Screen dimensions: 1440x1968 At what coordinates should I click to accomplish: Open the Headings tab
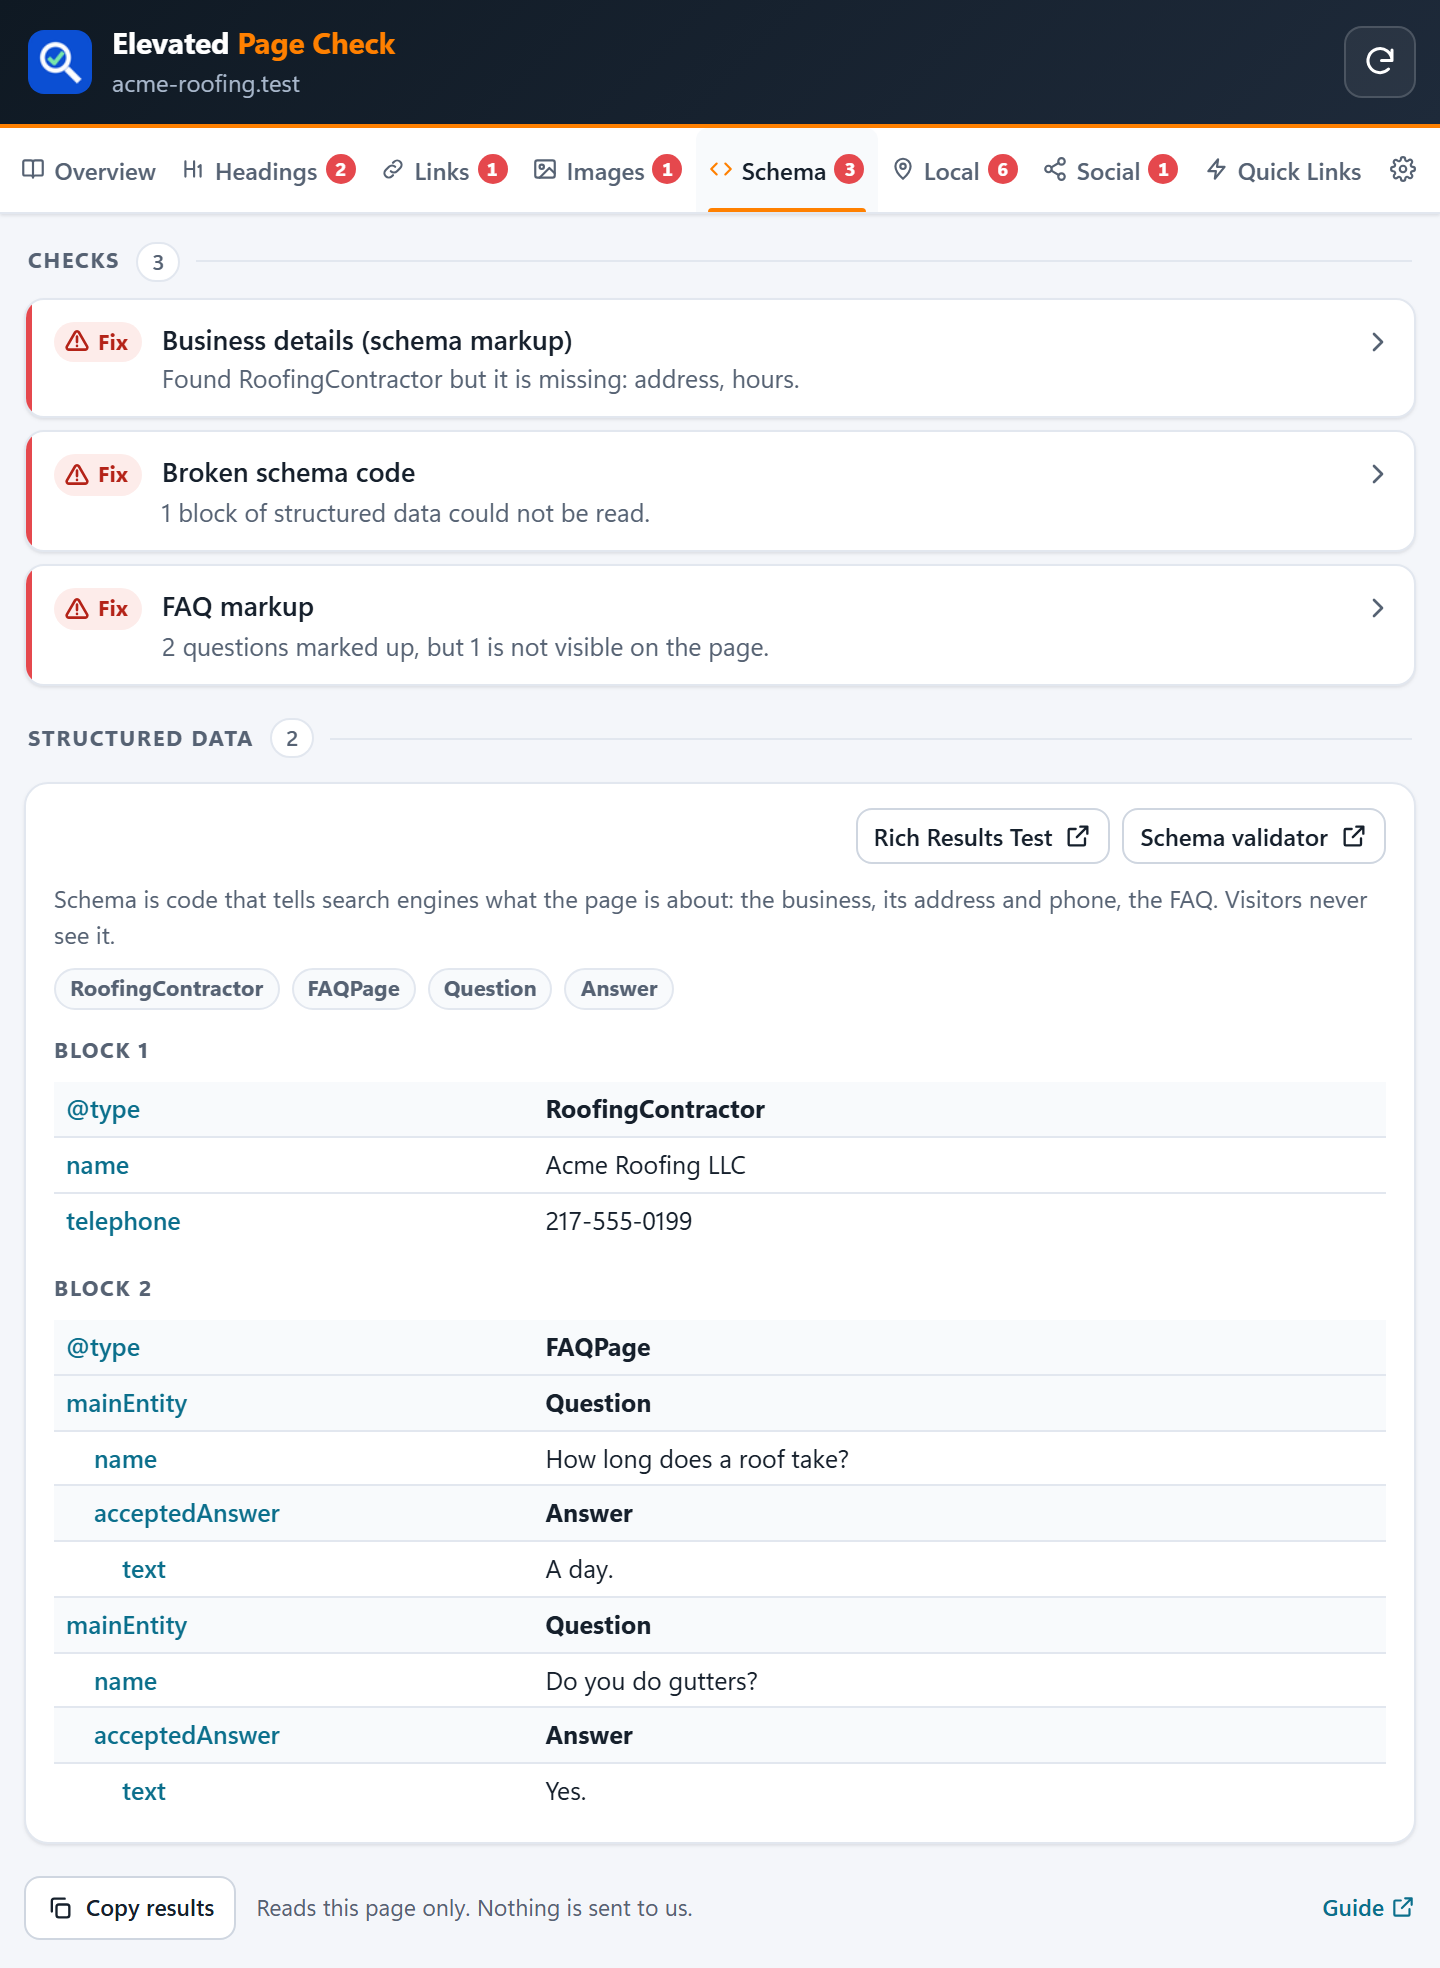269,171
